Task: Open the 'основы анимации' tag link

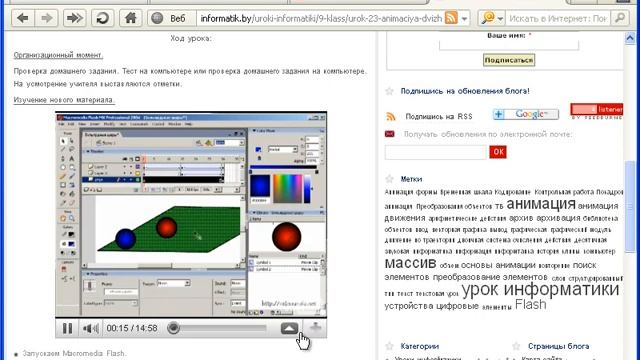Action: [498, 265]
